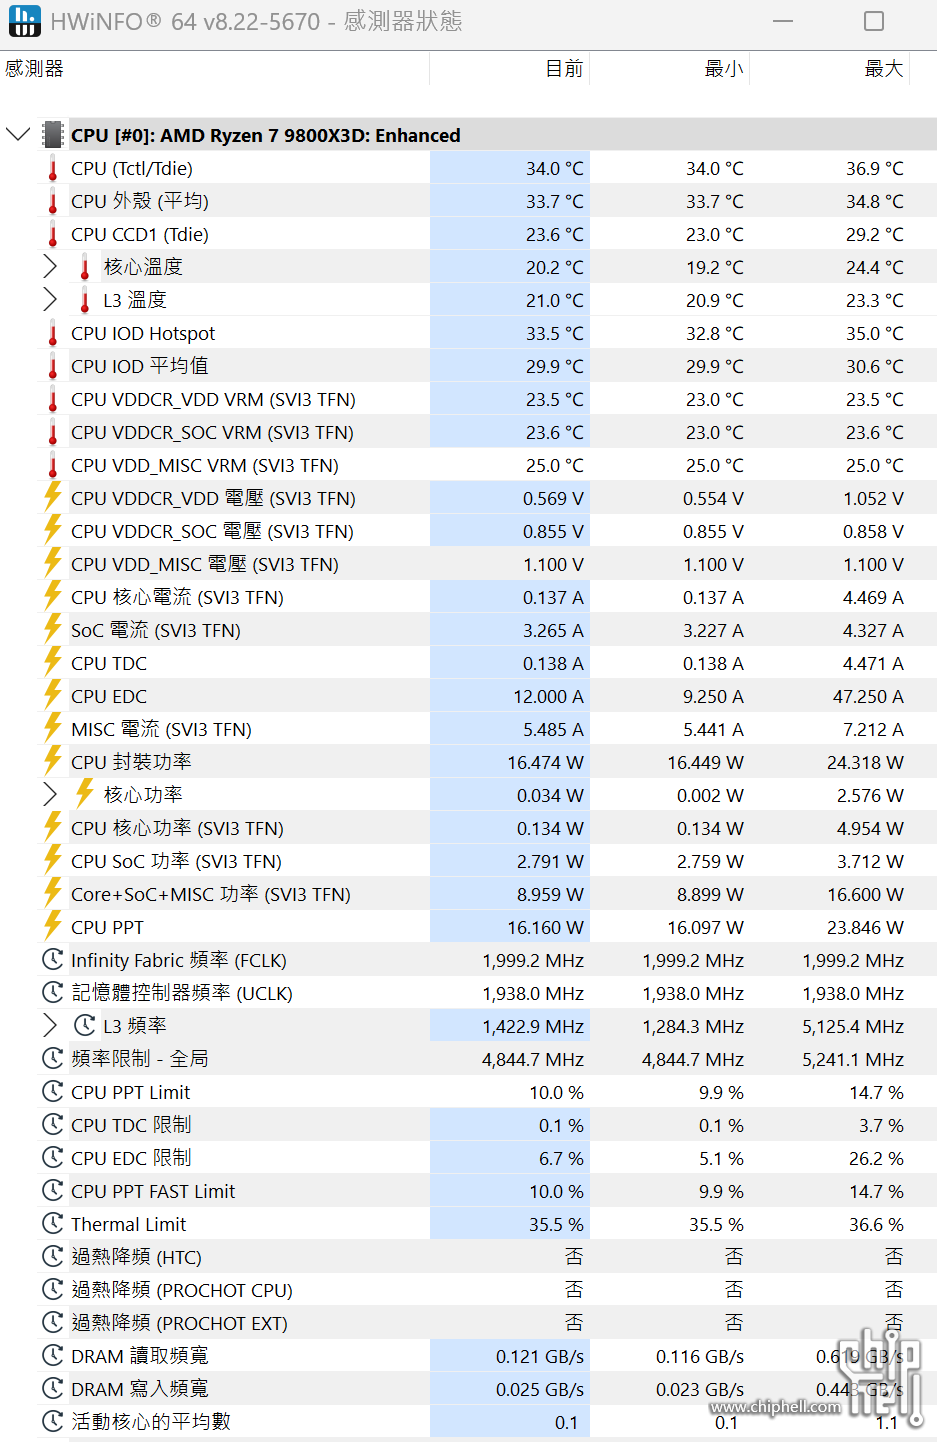Viewport: 937px width, 1442px height.
Task: Click the current value 34.0 °C
Action: point(555,168)
